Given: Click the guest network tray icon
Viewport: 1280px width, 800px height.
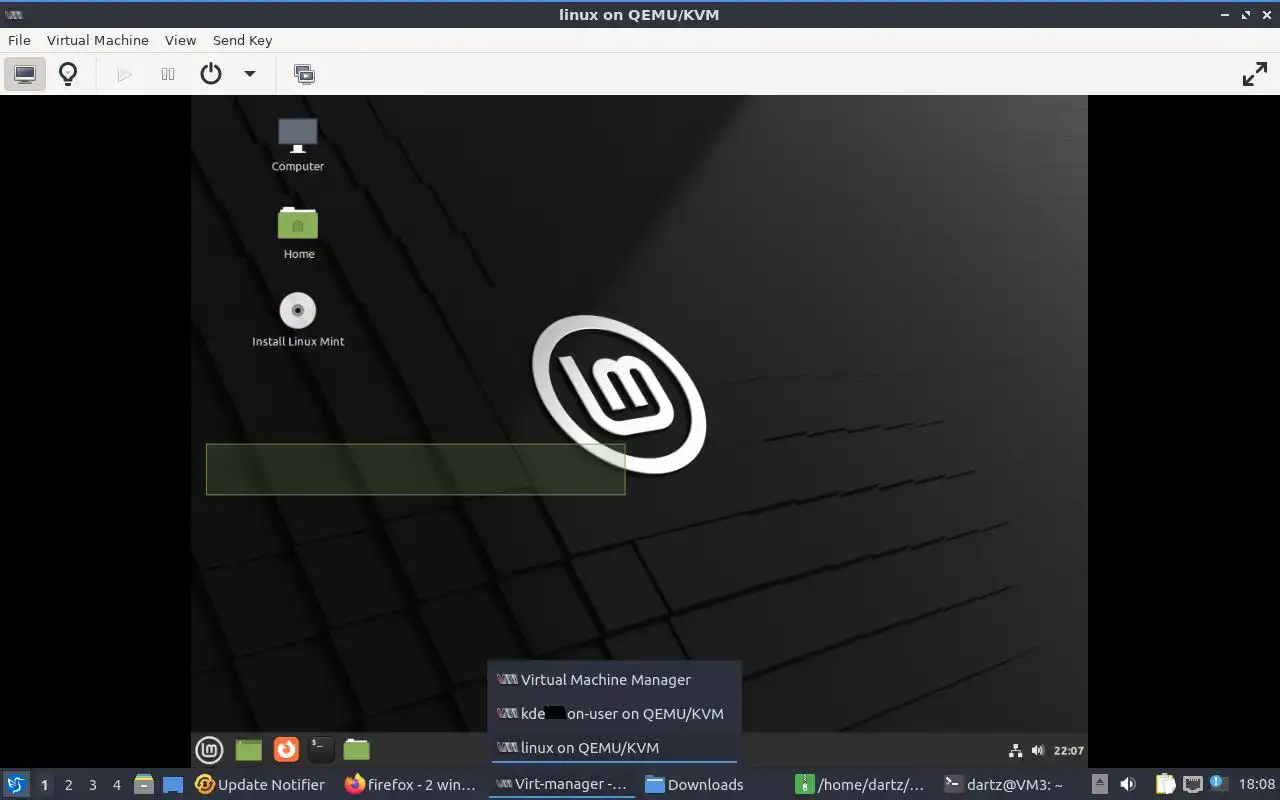Looking at the screenshot, I should pyautogui.click(x=1016, y=750).
